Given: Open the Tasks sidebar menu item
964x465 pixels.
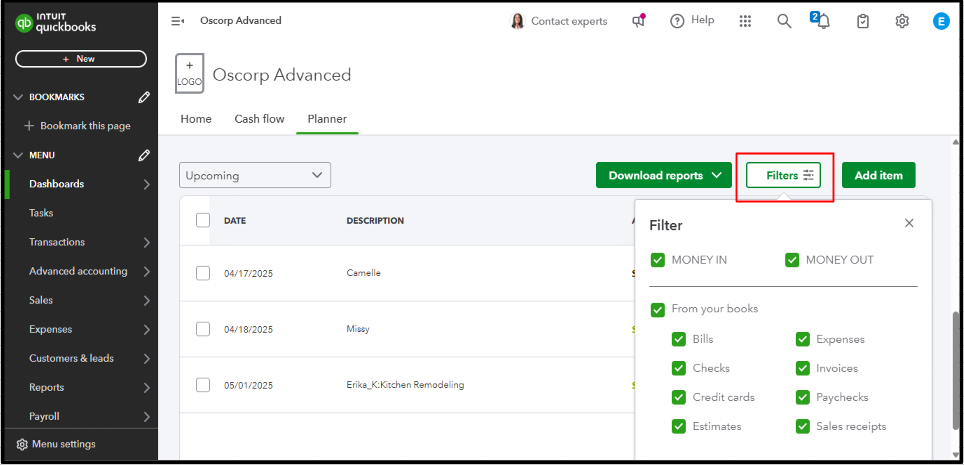Looking at the screenshot, I should click(41, 213).
